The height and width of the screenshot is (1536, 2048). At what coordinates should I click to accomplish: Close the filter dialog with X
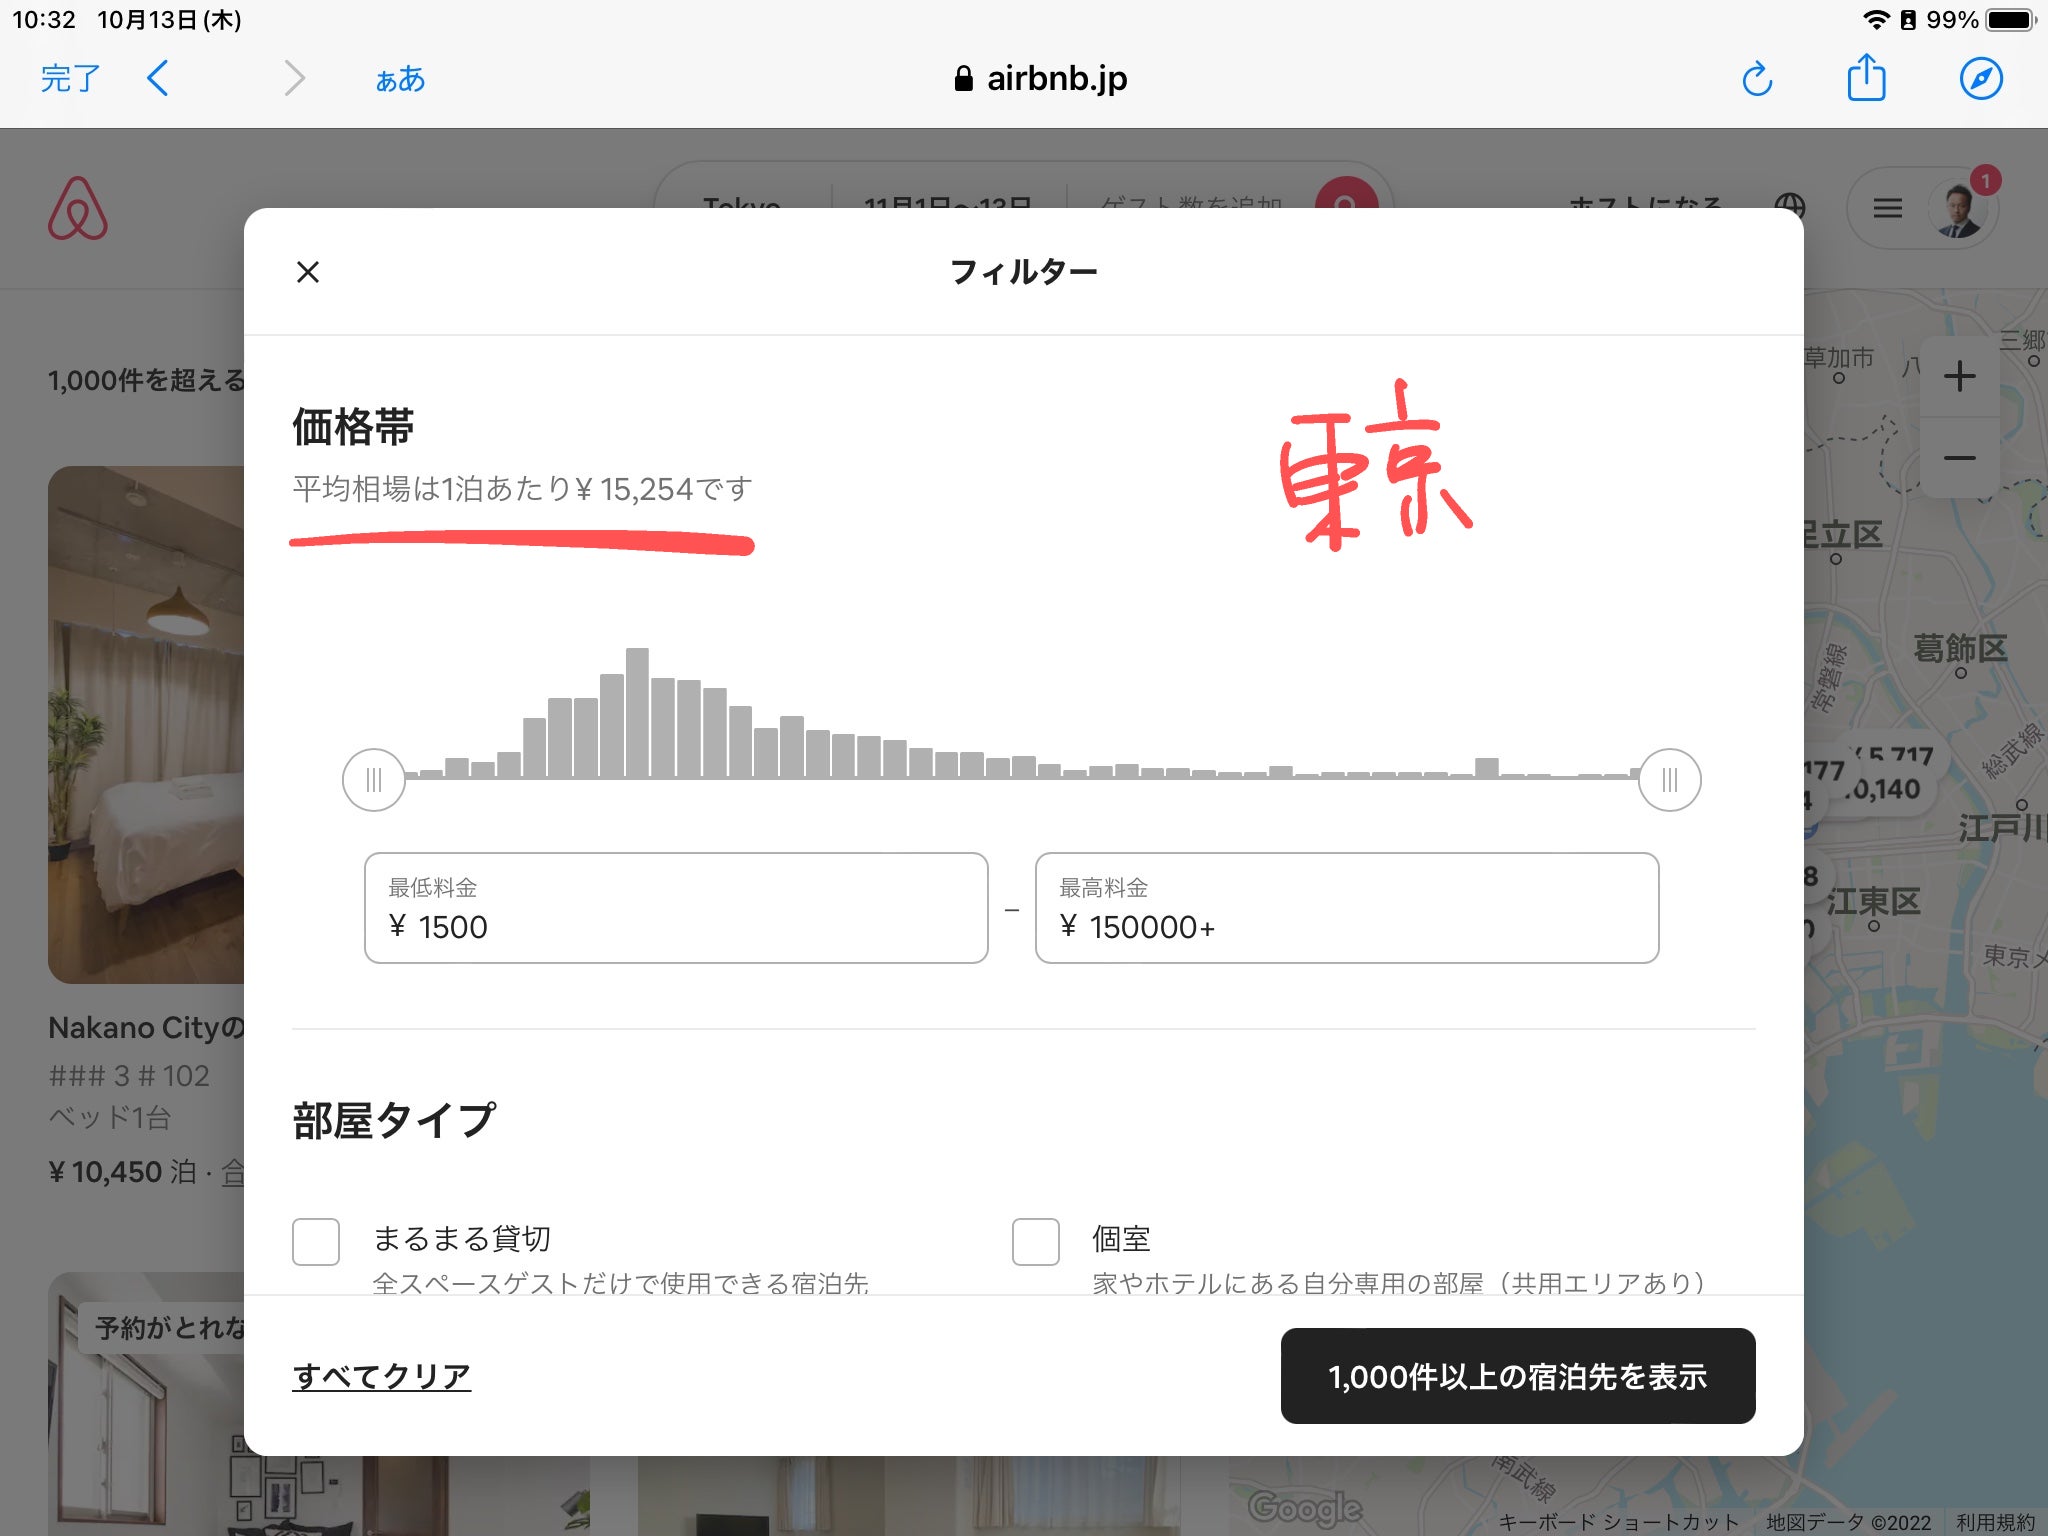[308, 272]
